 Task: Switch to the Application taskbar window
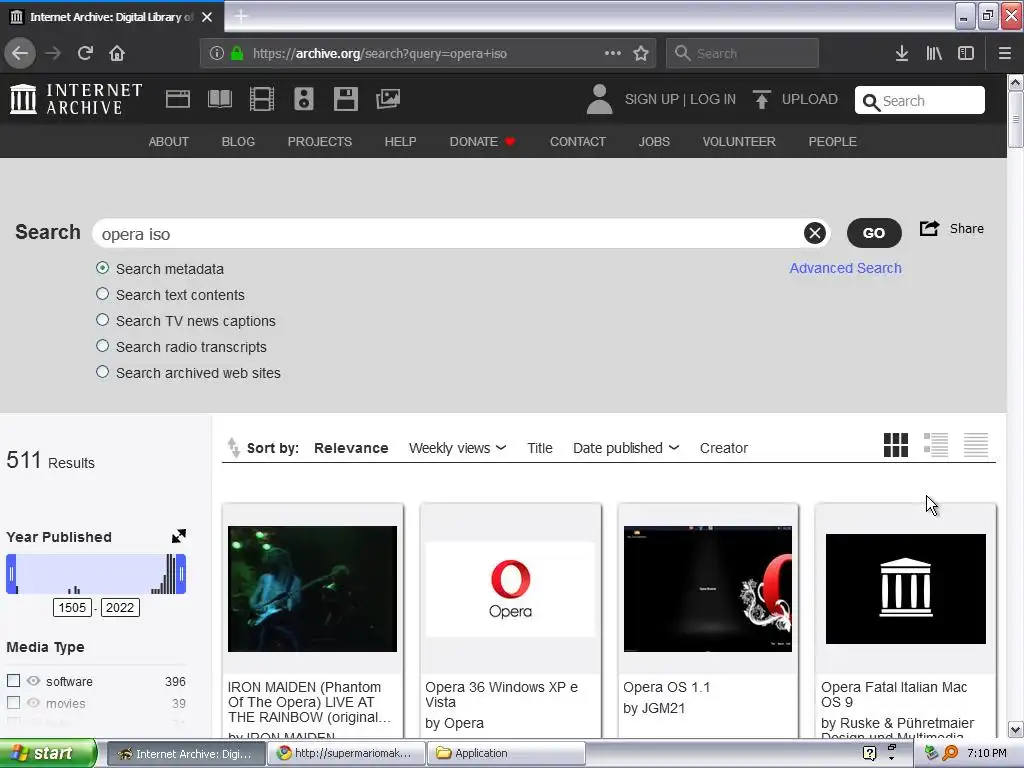click(506, 753)
